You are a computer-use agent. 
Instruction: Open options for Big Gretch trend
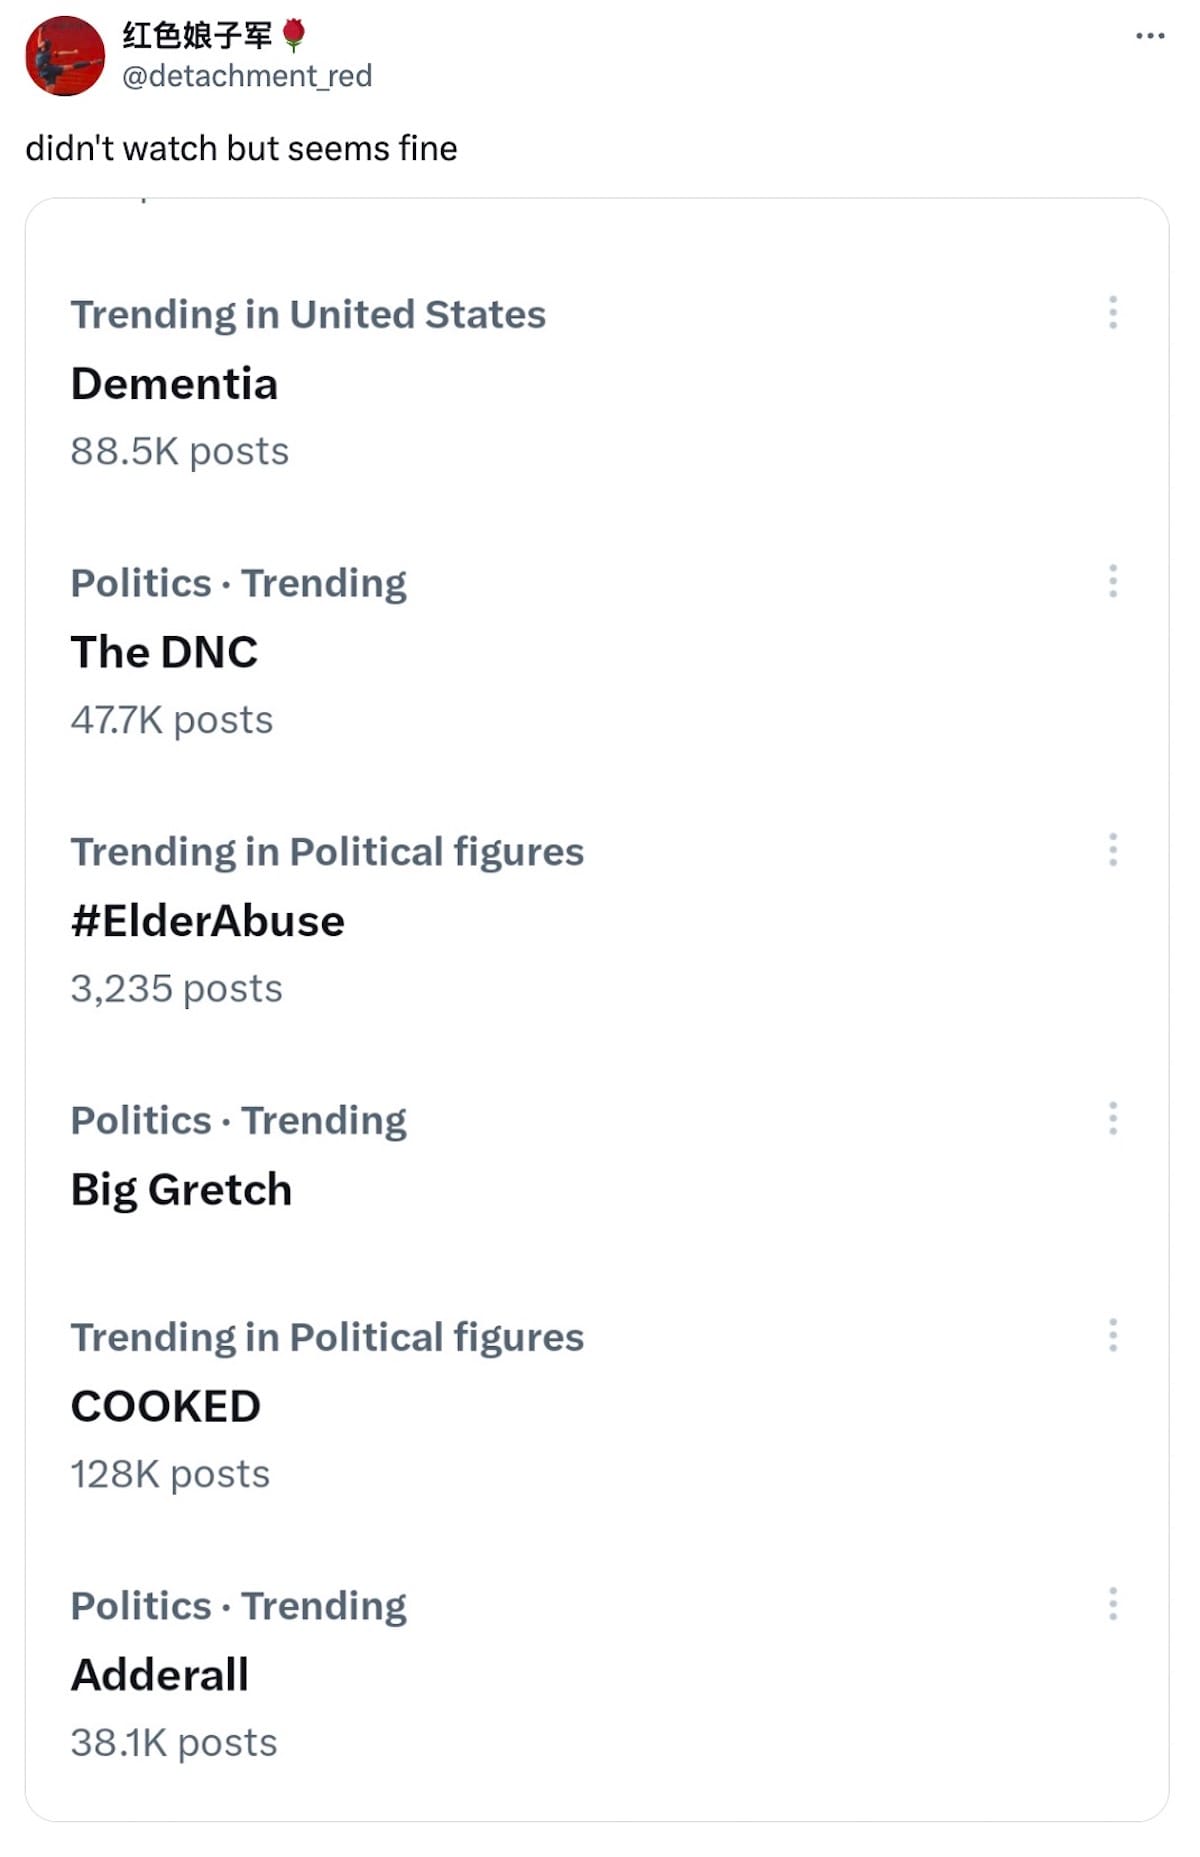[1112, 1119]
